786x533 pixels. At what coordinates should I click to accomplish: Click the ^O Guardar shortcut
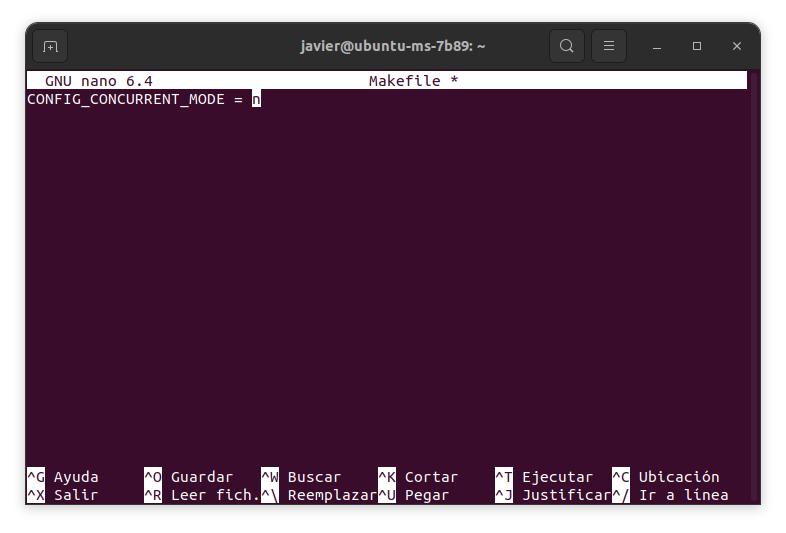(x=188, y=477)
